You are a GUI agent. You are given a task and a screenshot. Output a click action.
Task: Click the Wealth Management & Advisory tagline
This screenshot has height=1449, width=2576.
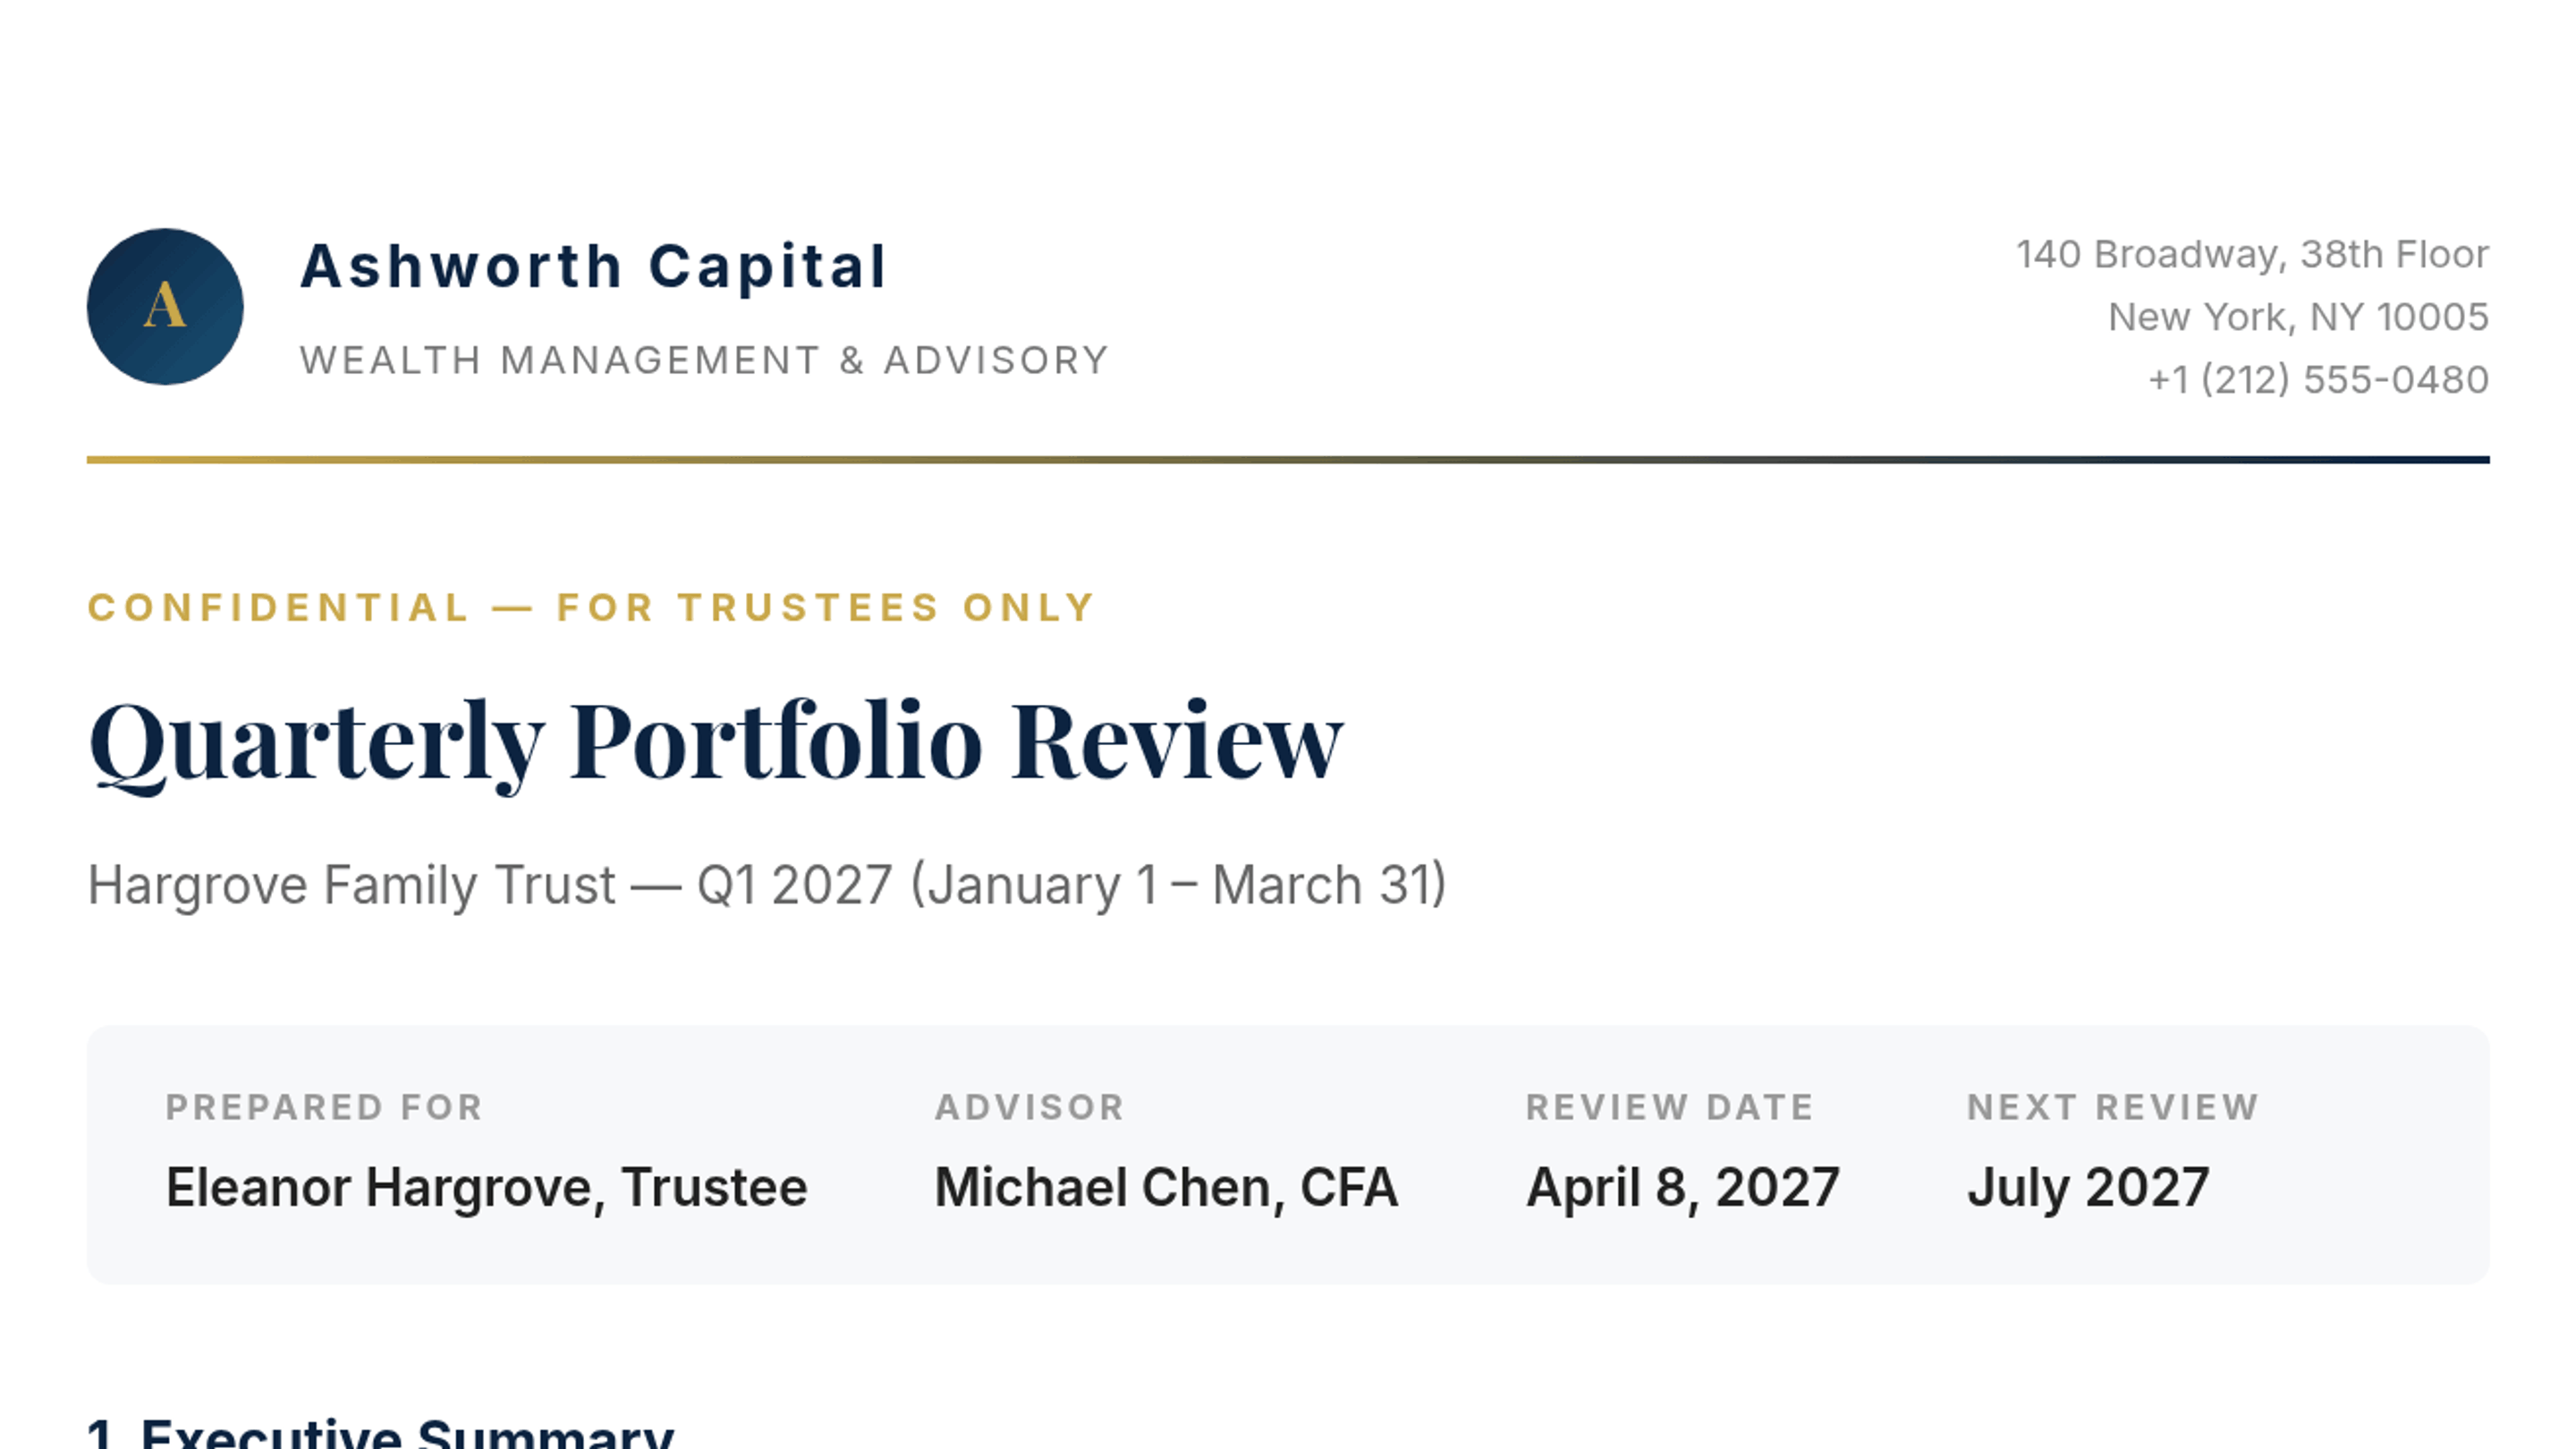[x=704, y=360]
